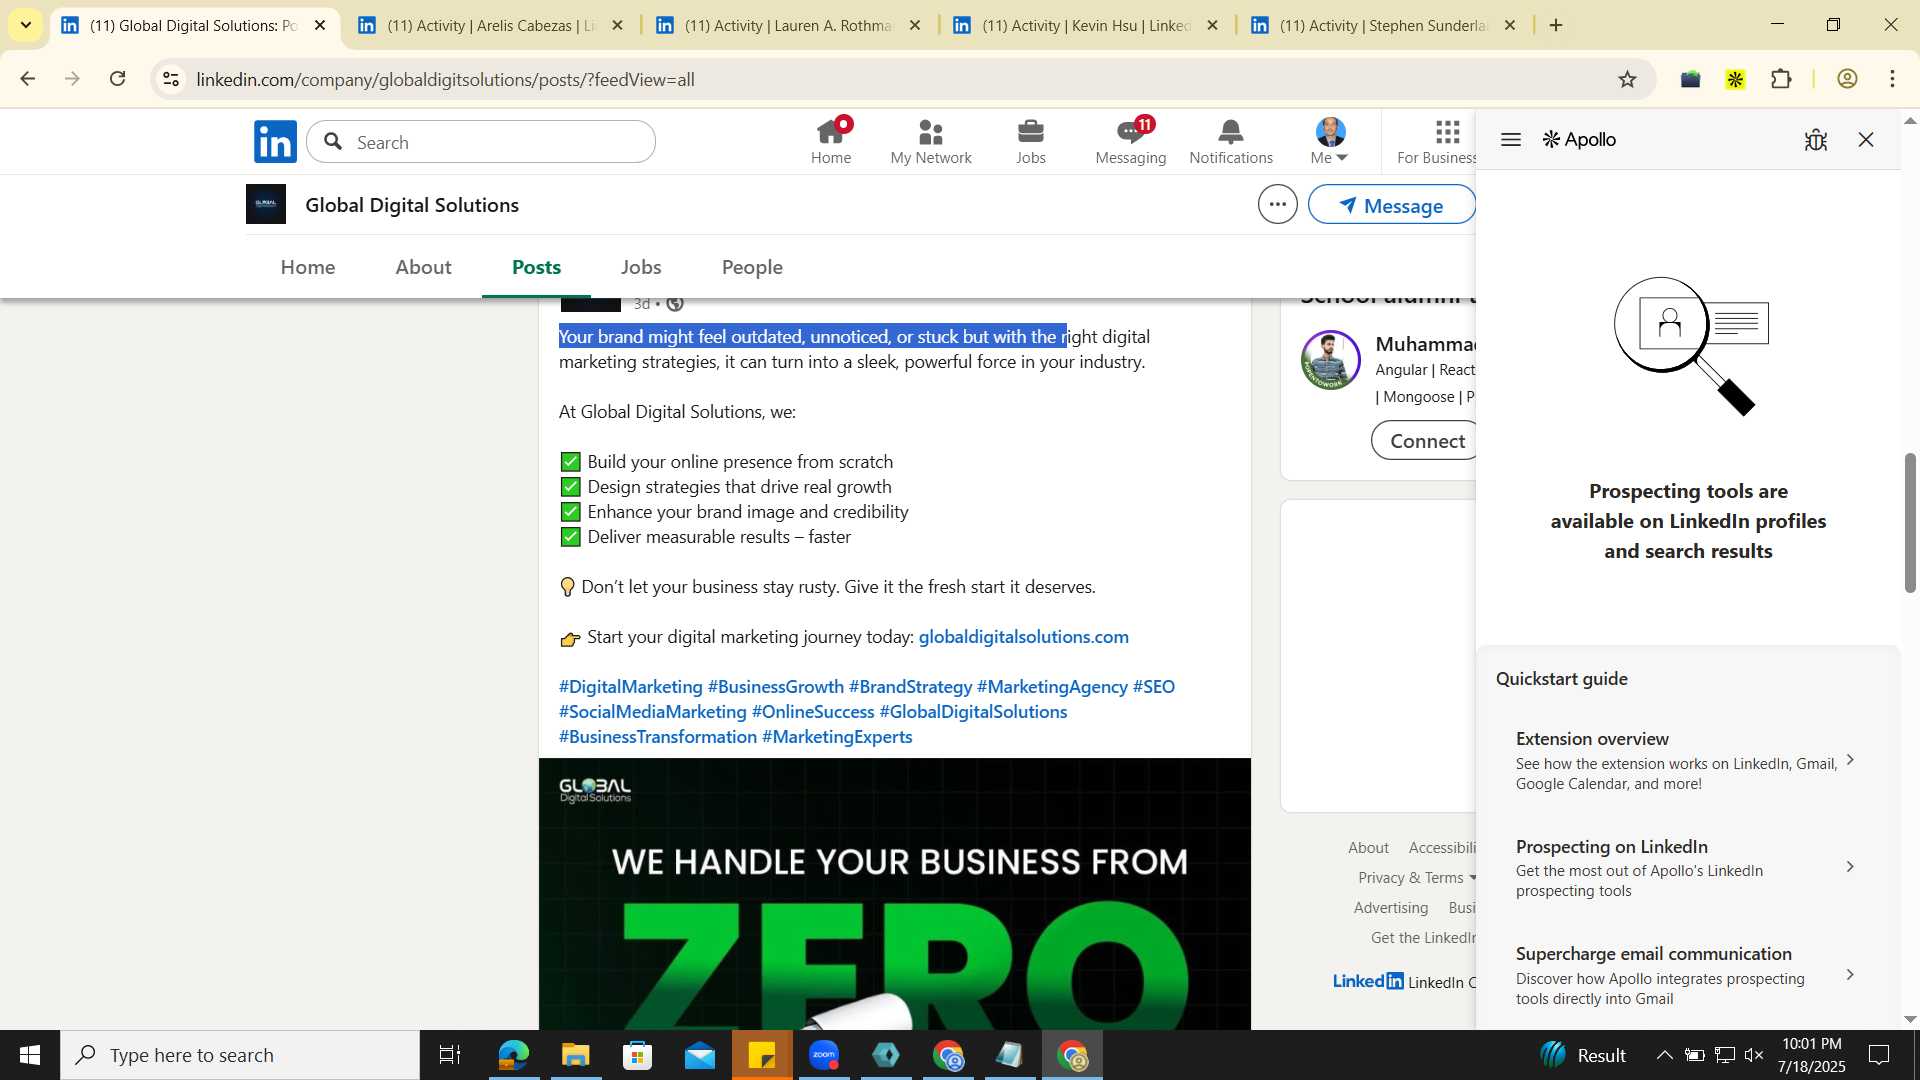Image resolution: width=1920 pixels, height=1080 pixels.
Task: Open Notifications bell icon
Action: tap(1231, 141)
